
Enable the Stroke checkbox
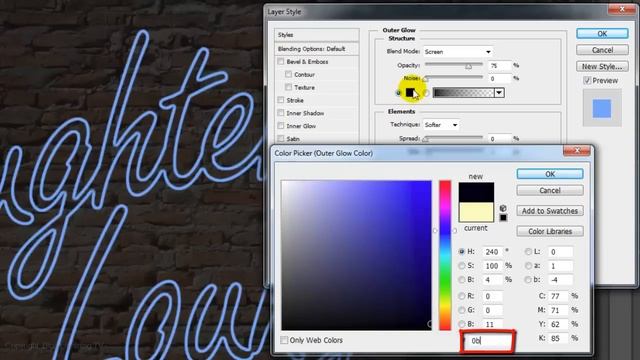coord(281,100)
